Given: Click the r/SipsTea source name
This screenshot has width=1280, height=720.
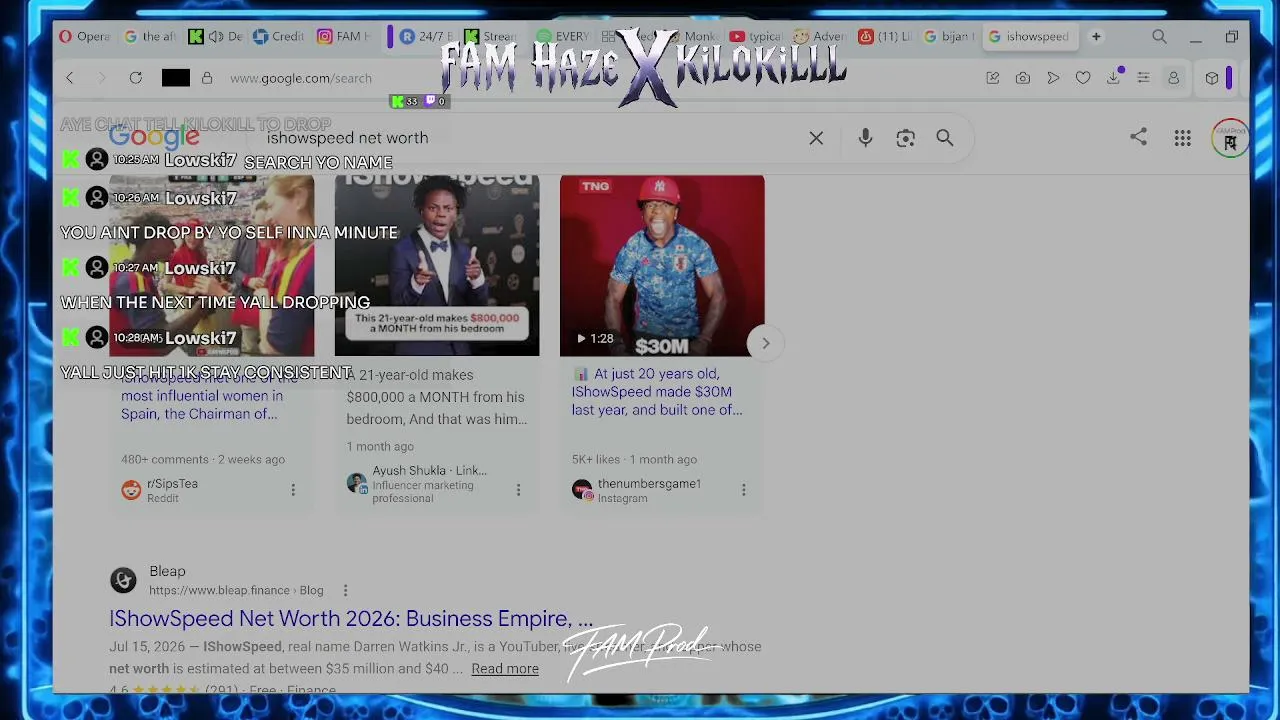Looking at the screenshot, I should pos(172,484).
